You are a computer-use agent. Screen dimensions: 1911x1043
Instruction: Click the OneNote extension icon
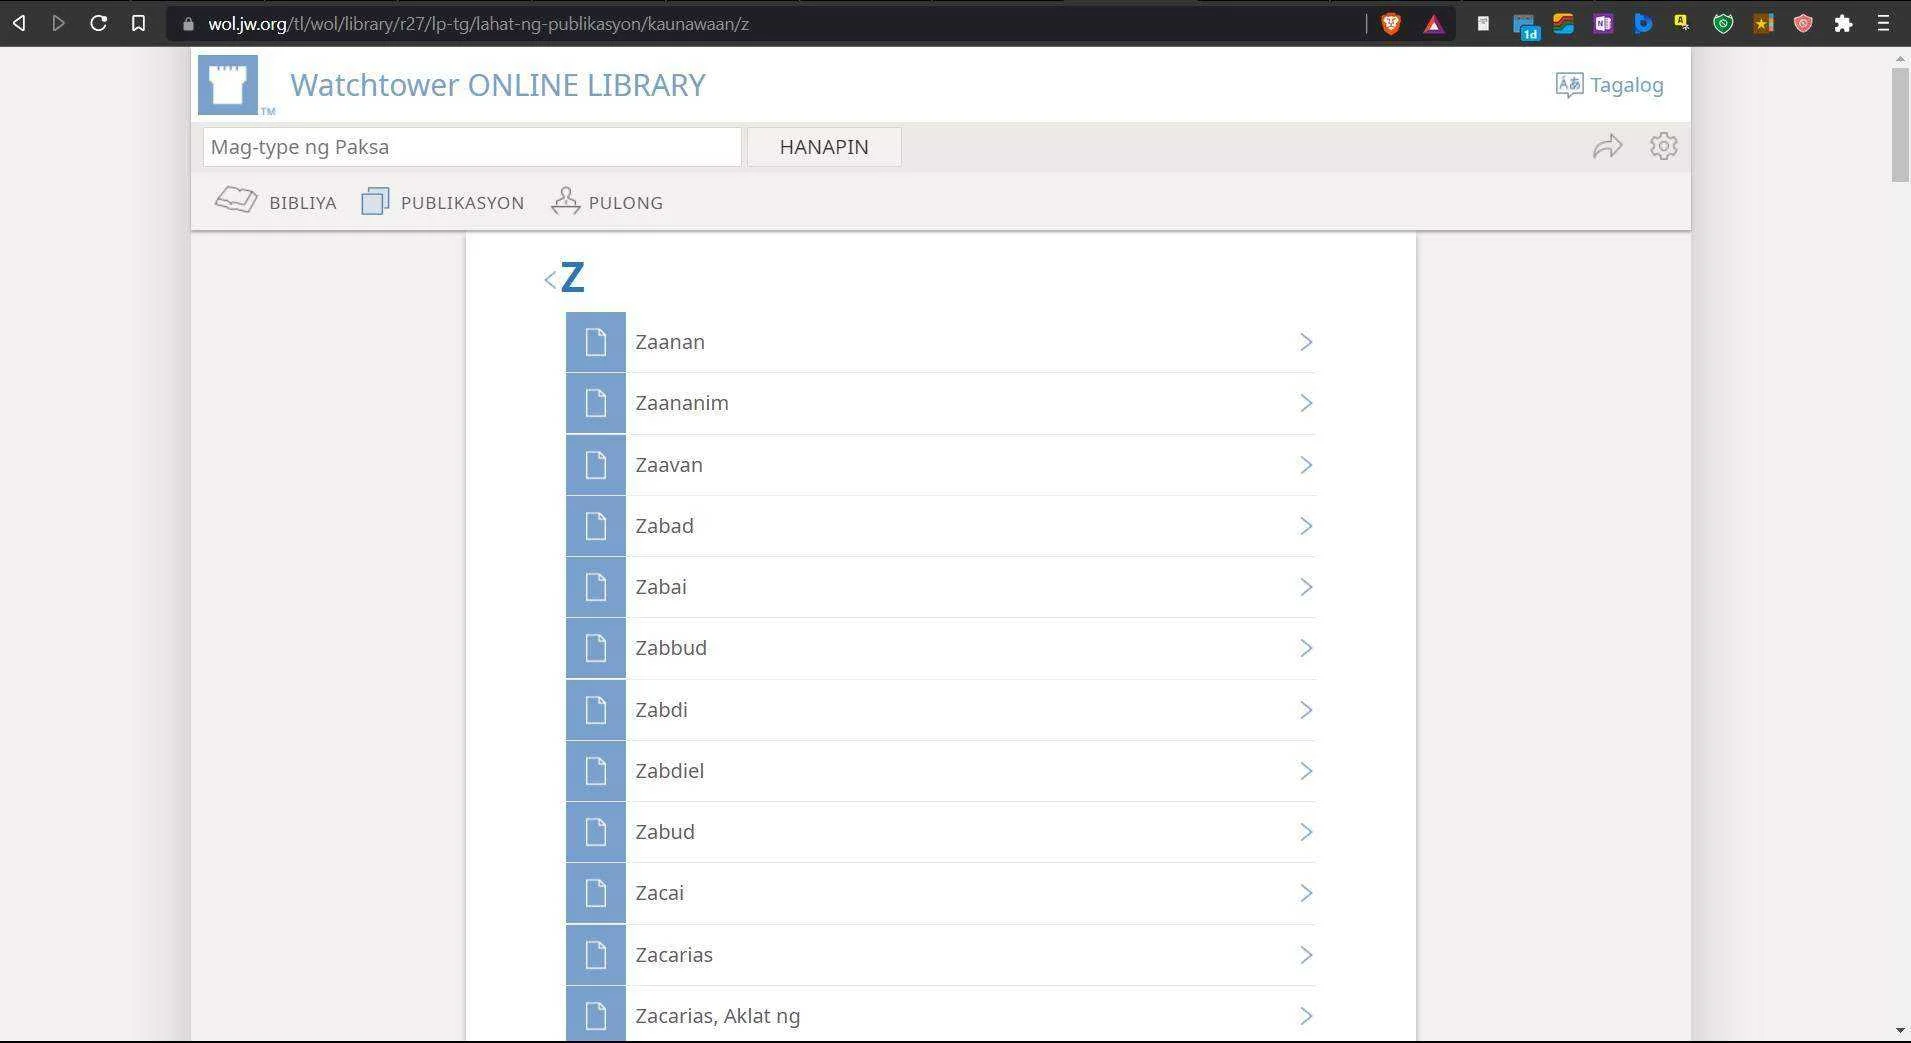point(1603,24)
